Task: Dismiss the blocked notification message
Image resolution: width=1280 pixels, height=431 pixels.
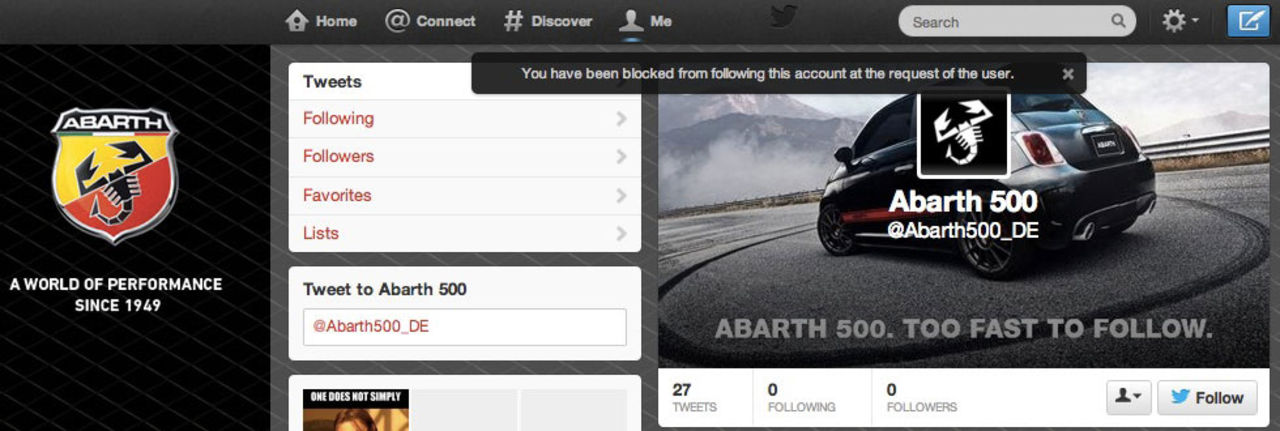Action: click(x=1068, y=73)
